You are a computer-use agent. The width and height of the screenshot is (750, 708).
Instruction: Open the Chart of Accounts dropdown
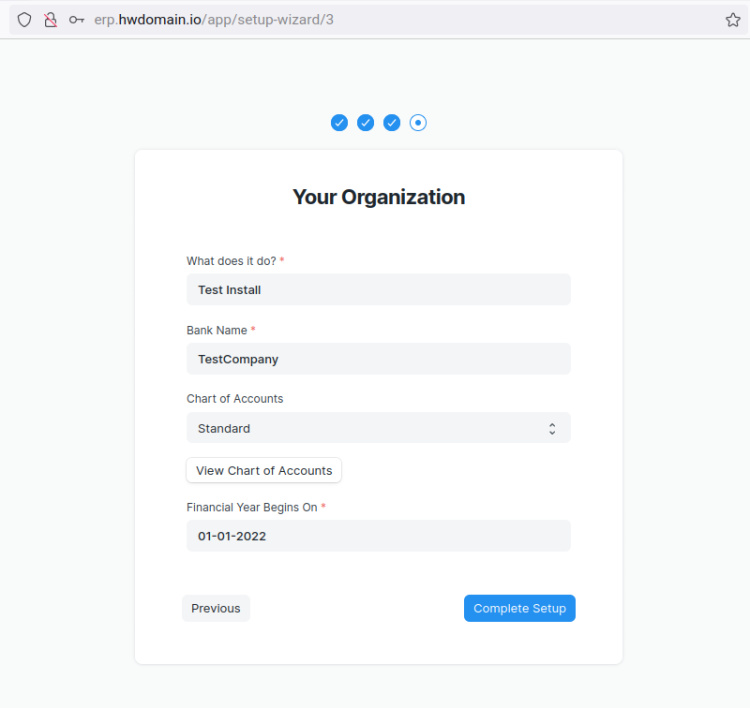click(x=378, y=428)
